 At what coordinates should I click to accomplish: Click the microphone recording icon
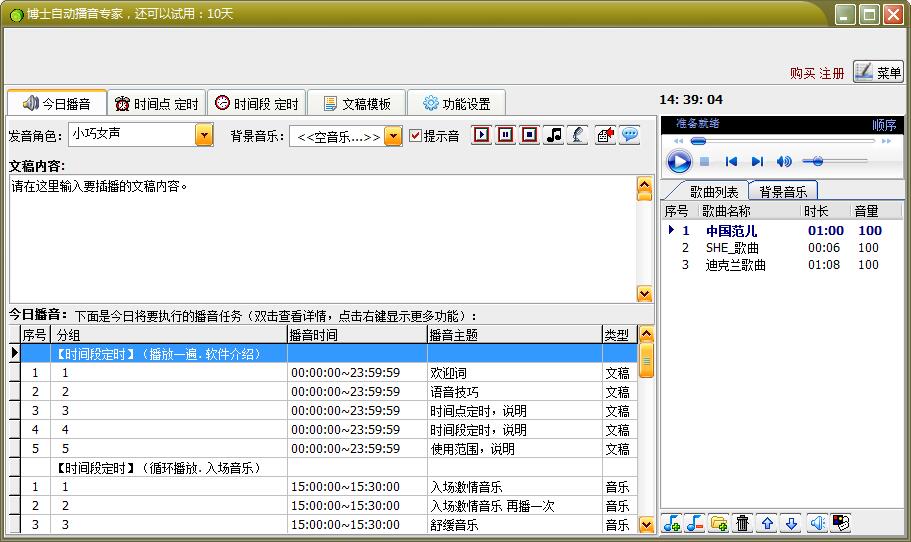click(x=578, y=135)
